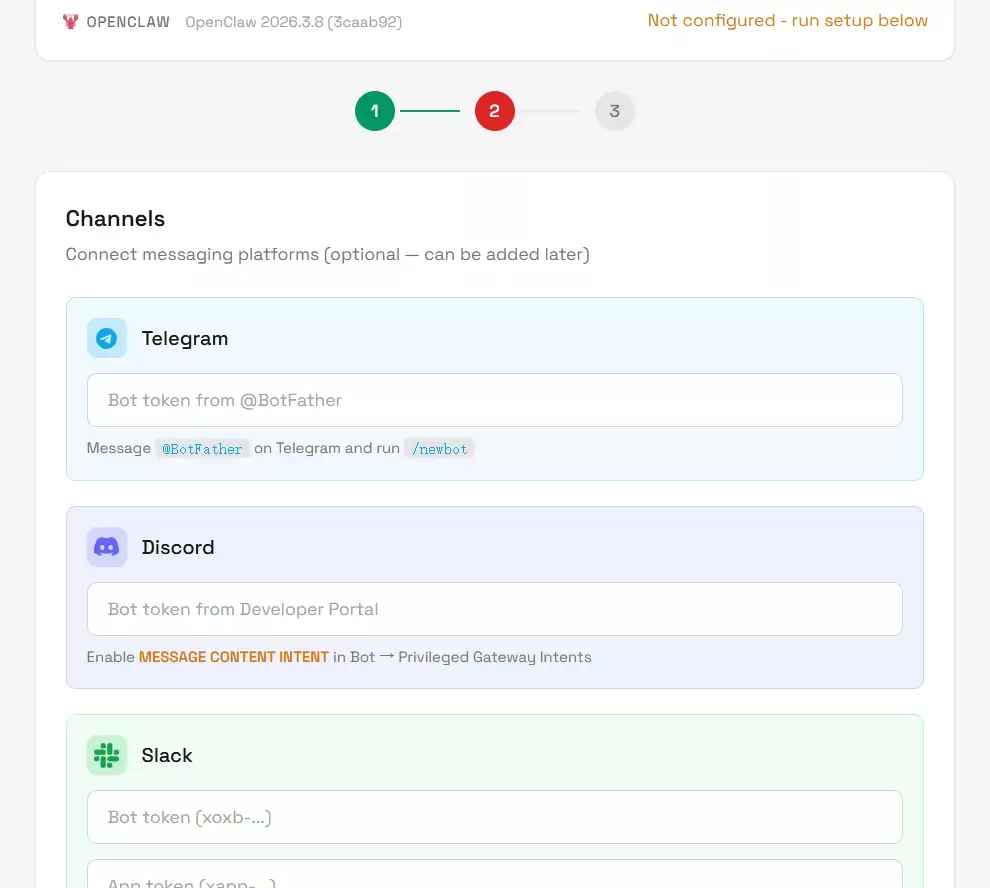Focus the Telegram bot token field
Viewport: 990px width, 888px height.
(494, 400)
